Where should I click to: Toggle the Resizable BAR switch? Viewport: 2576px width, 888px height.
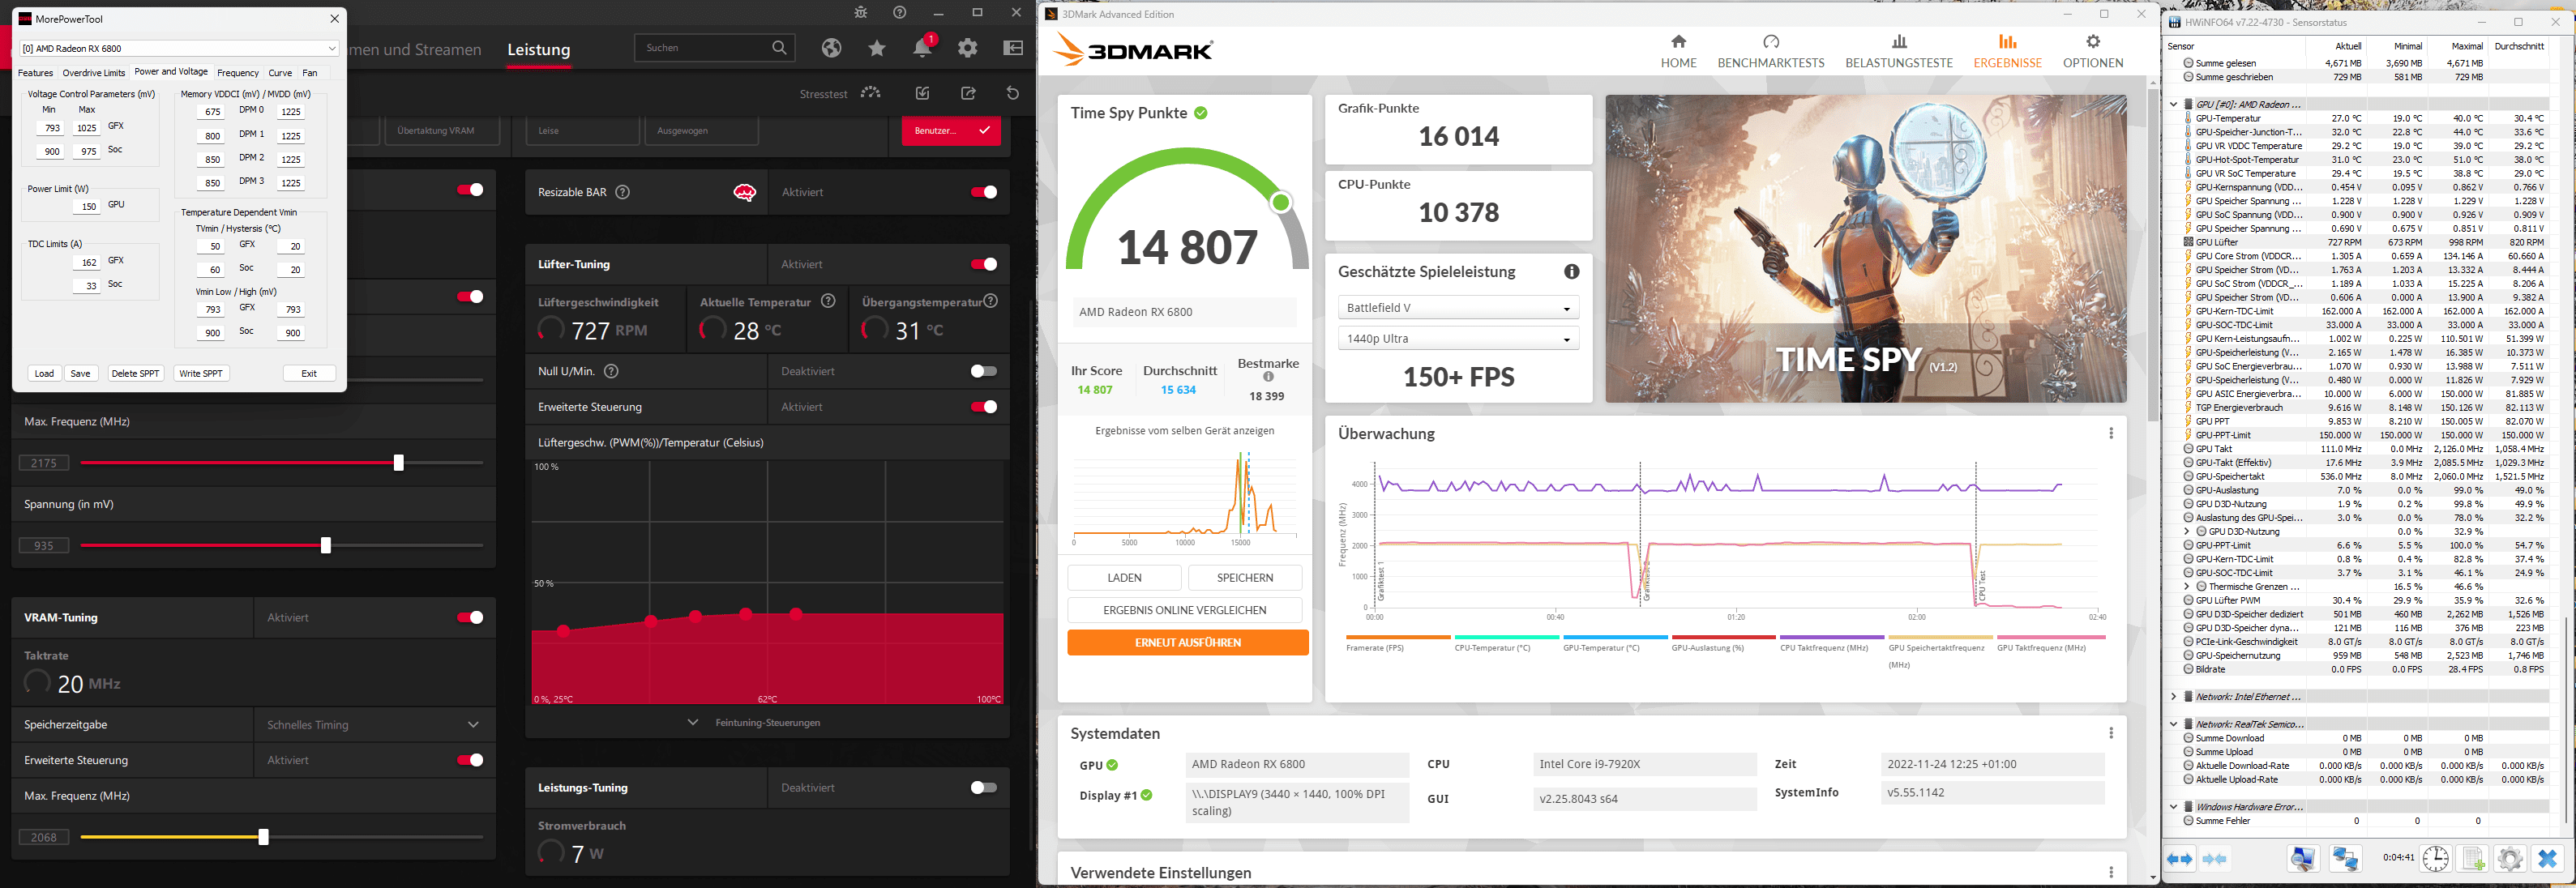[x=983, y=192]
